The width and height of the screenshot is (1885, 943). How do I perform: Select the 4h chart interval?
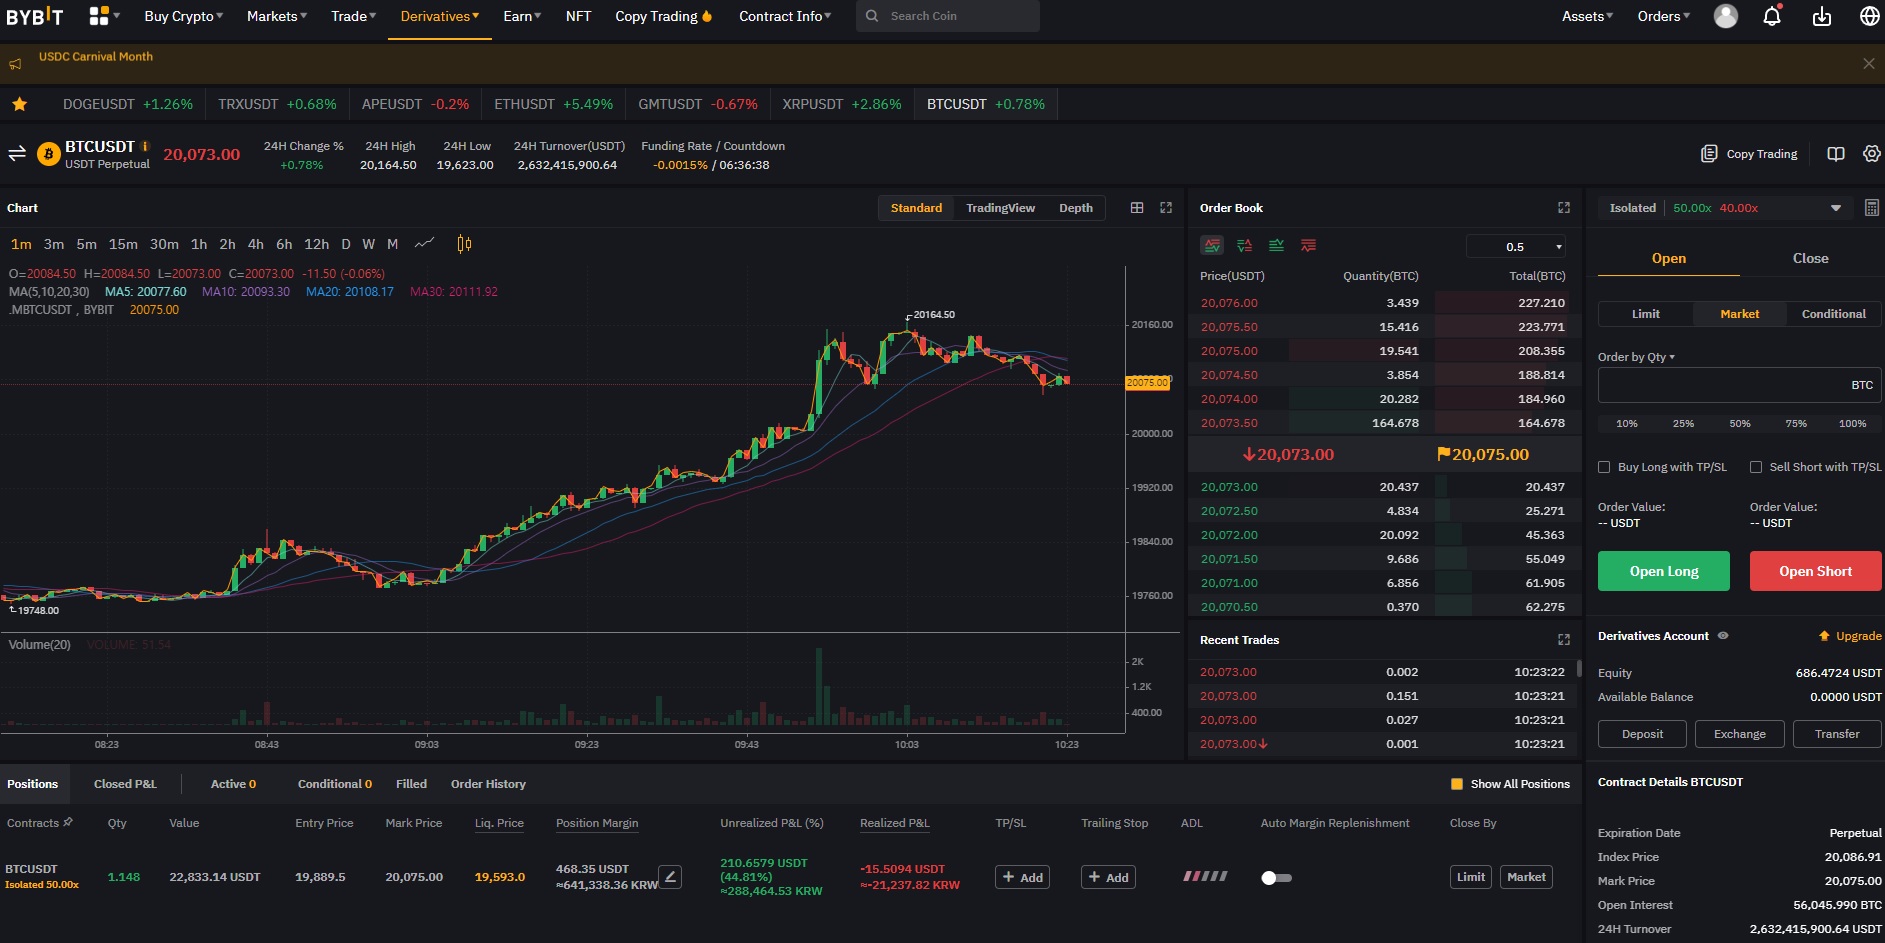click(256, 244)
